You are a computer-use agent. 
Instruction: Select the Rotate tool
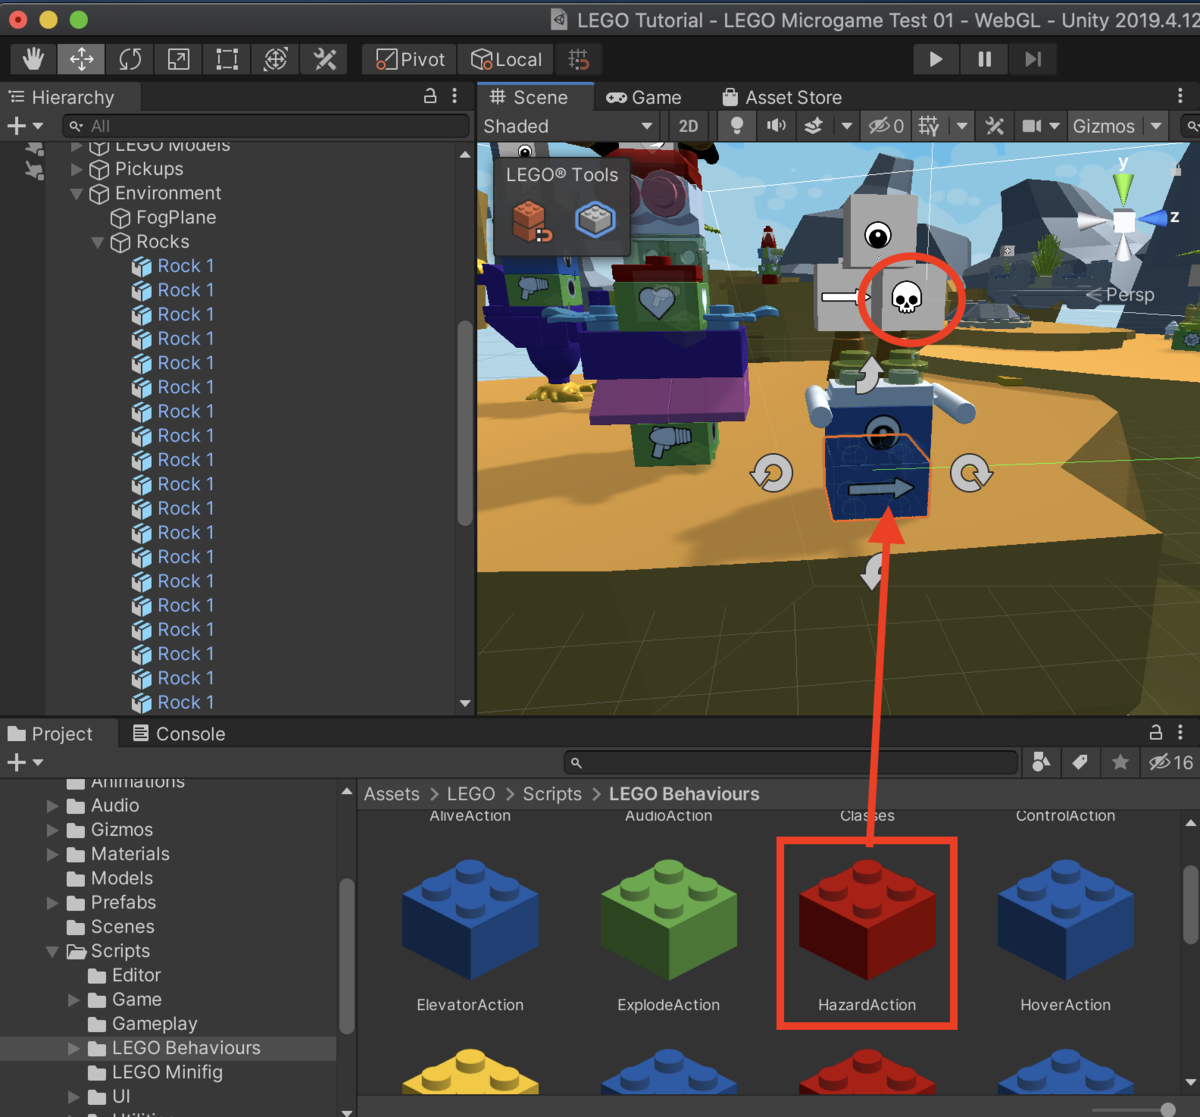pos(130,59)
